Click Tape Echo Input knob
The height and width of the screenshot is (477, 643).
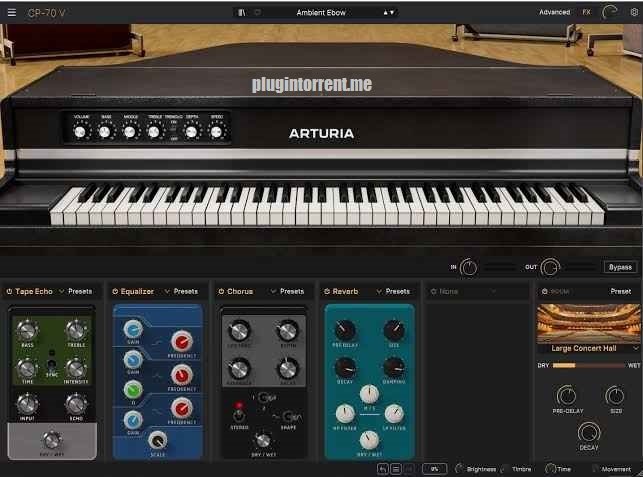pos(27,404)
